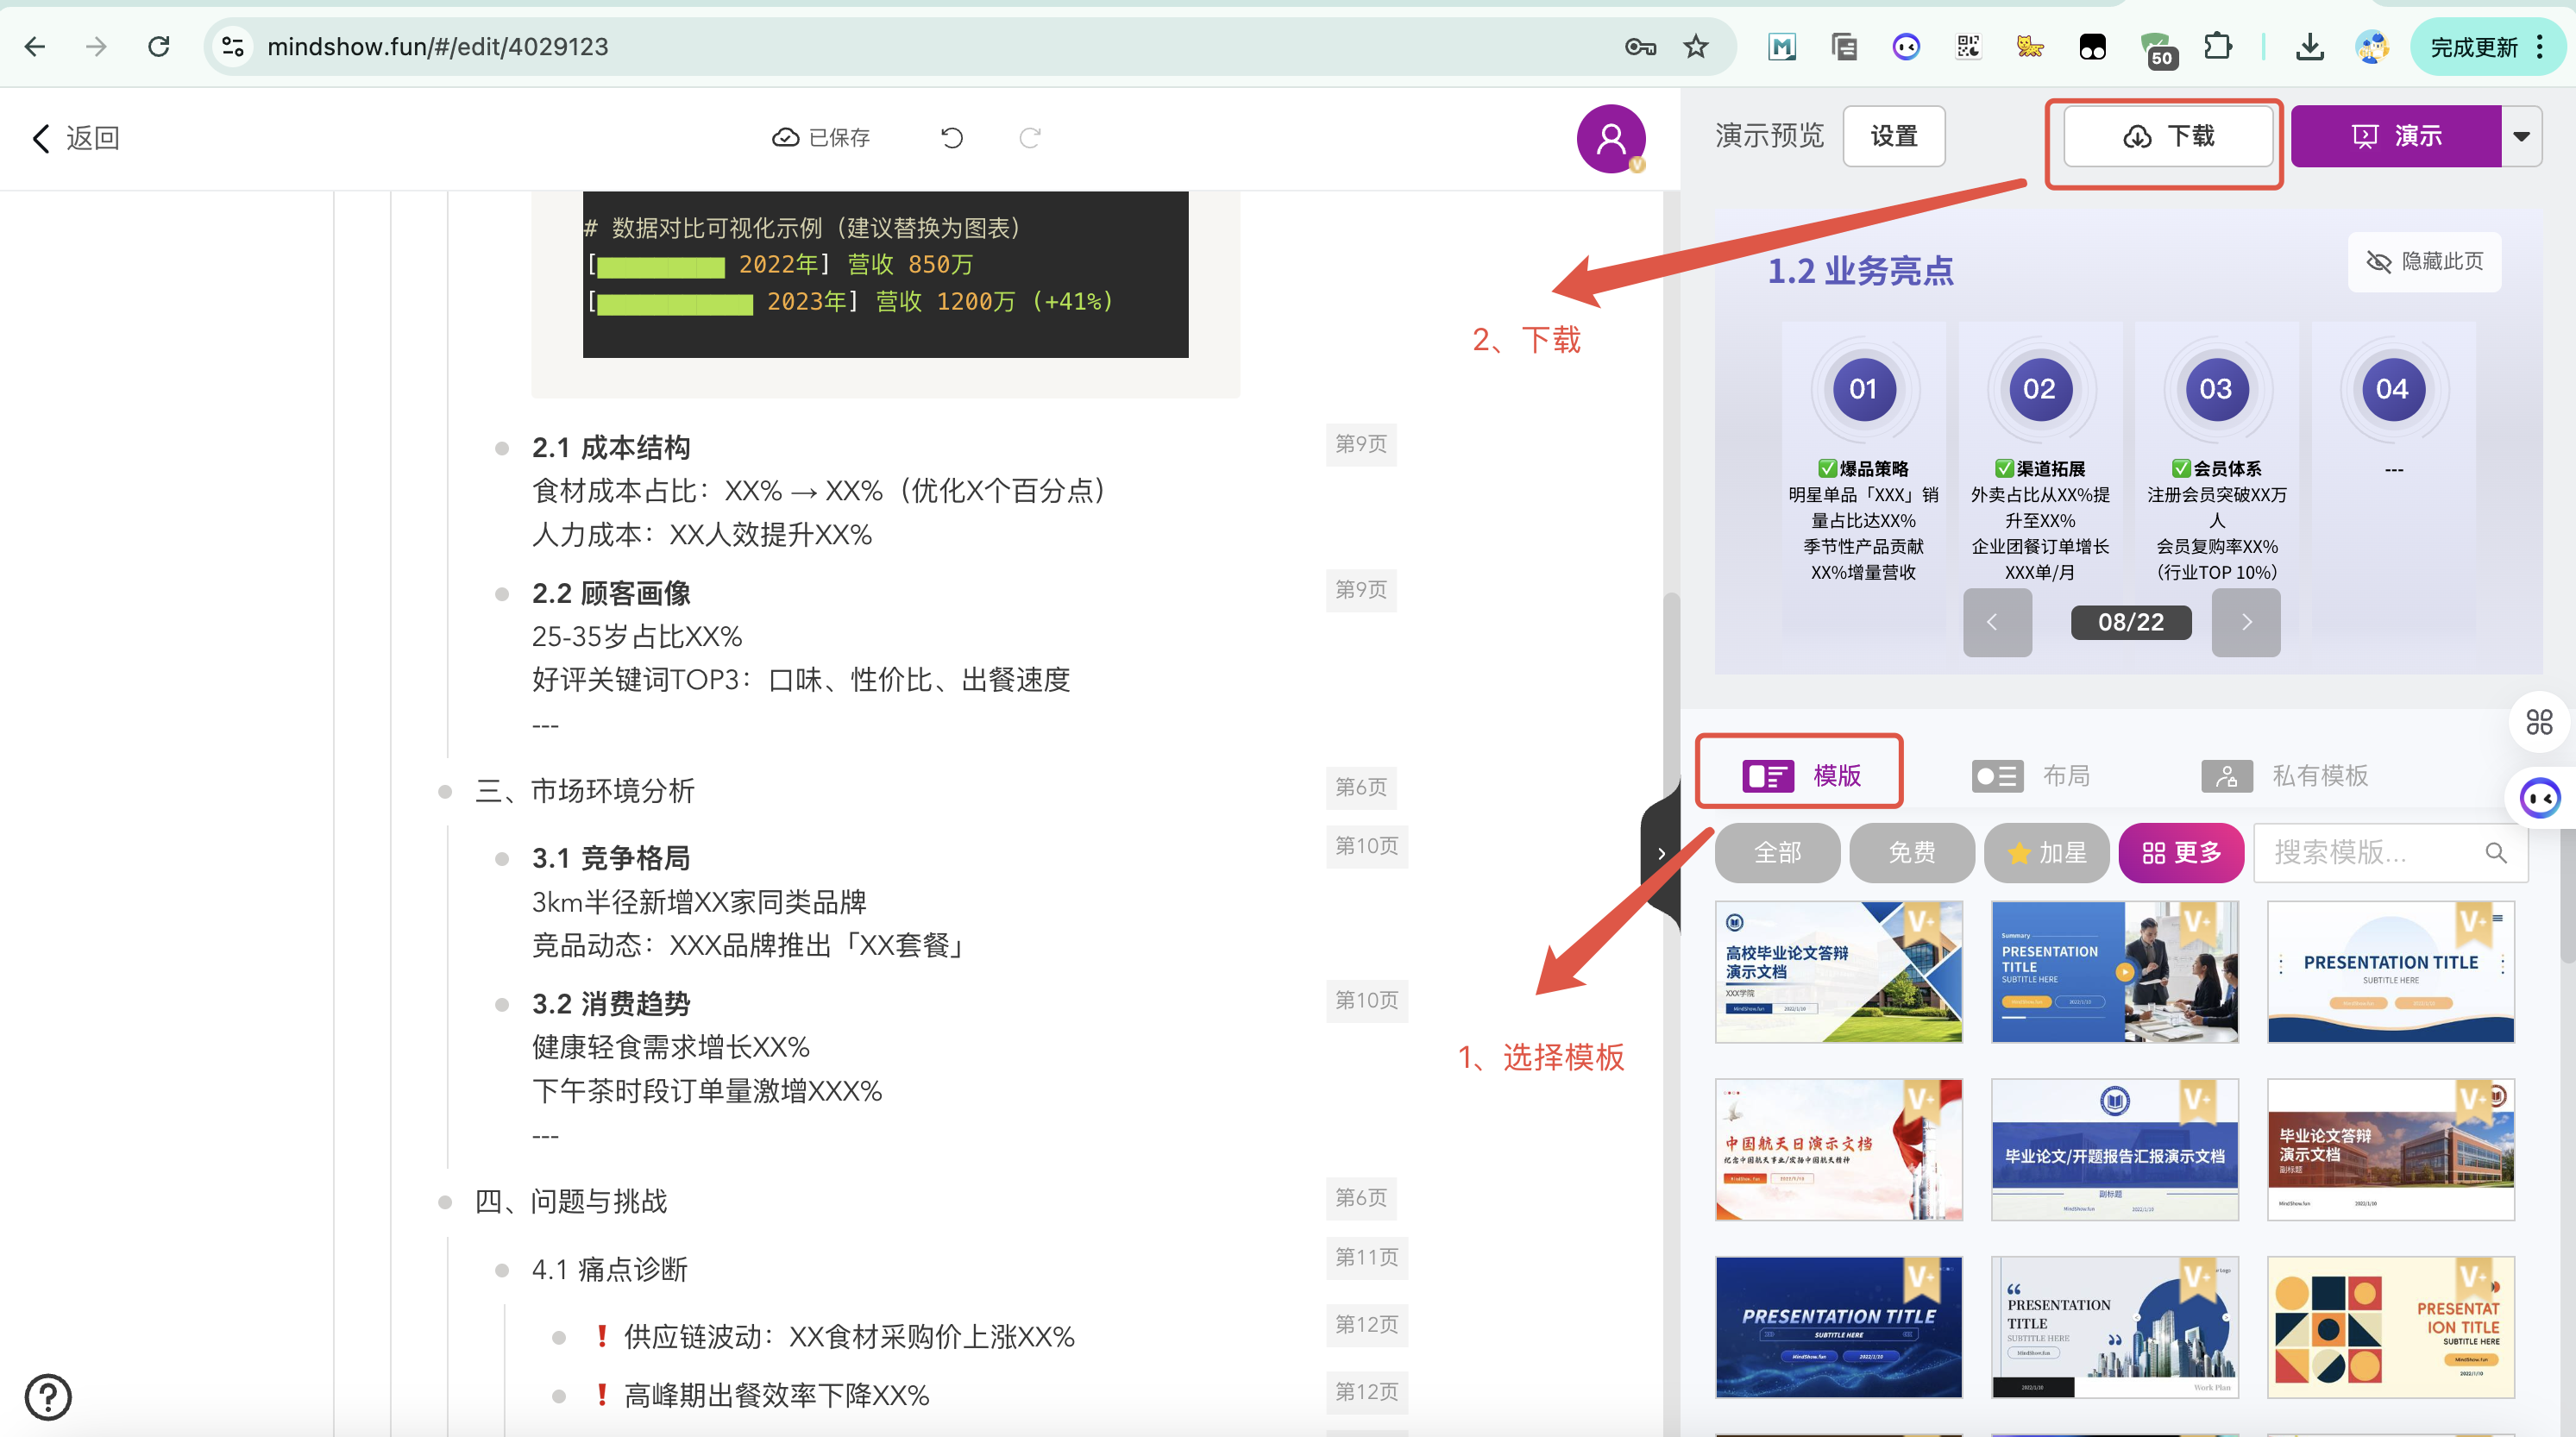Open the purple user avatar icon
The image size is (2576, 1437).
(1611, 138)
